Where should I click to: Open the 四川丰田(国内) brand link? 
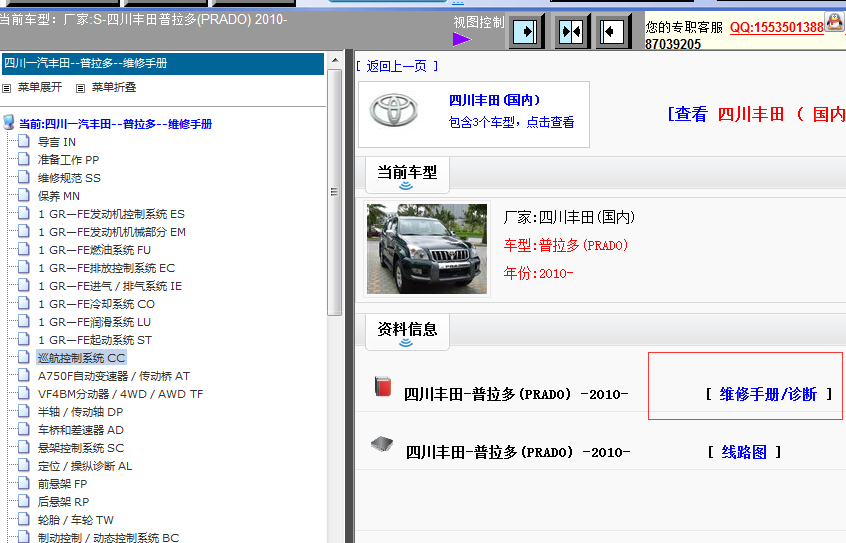494,100
